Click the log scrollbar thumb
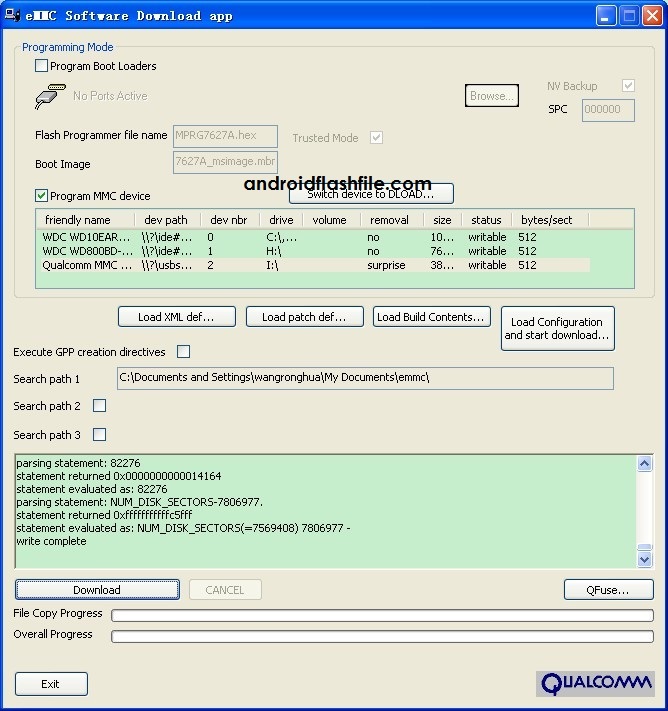 click(644, 547)
